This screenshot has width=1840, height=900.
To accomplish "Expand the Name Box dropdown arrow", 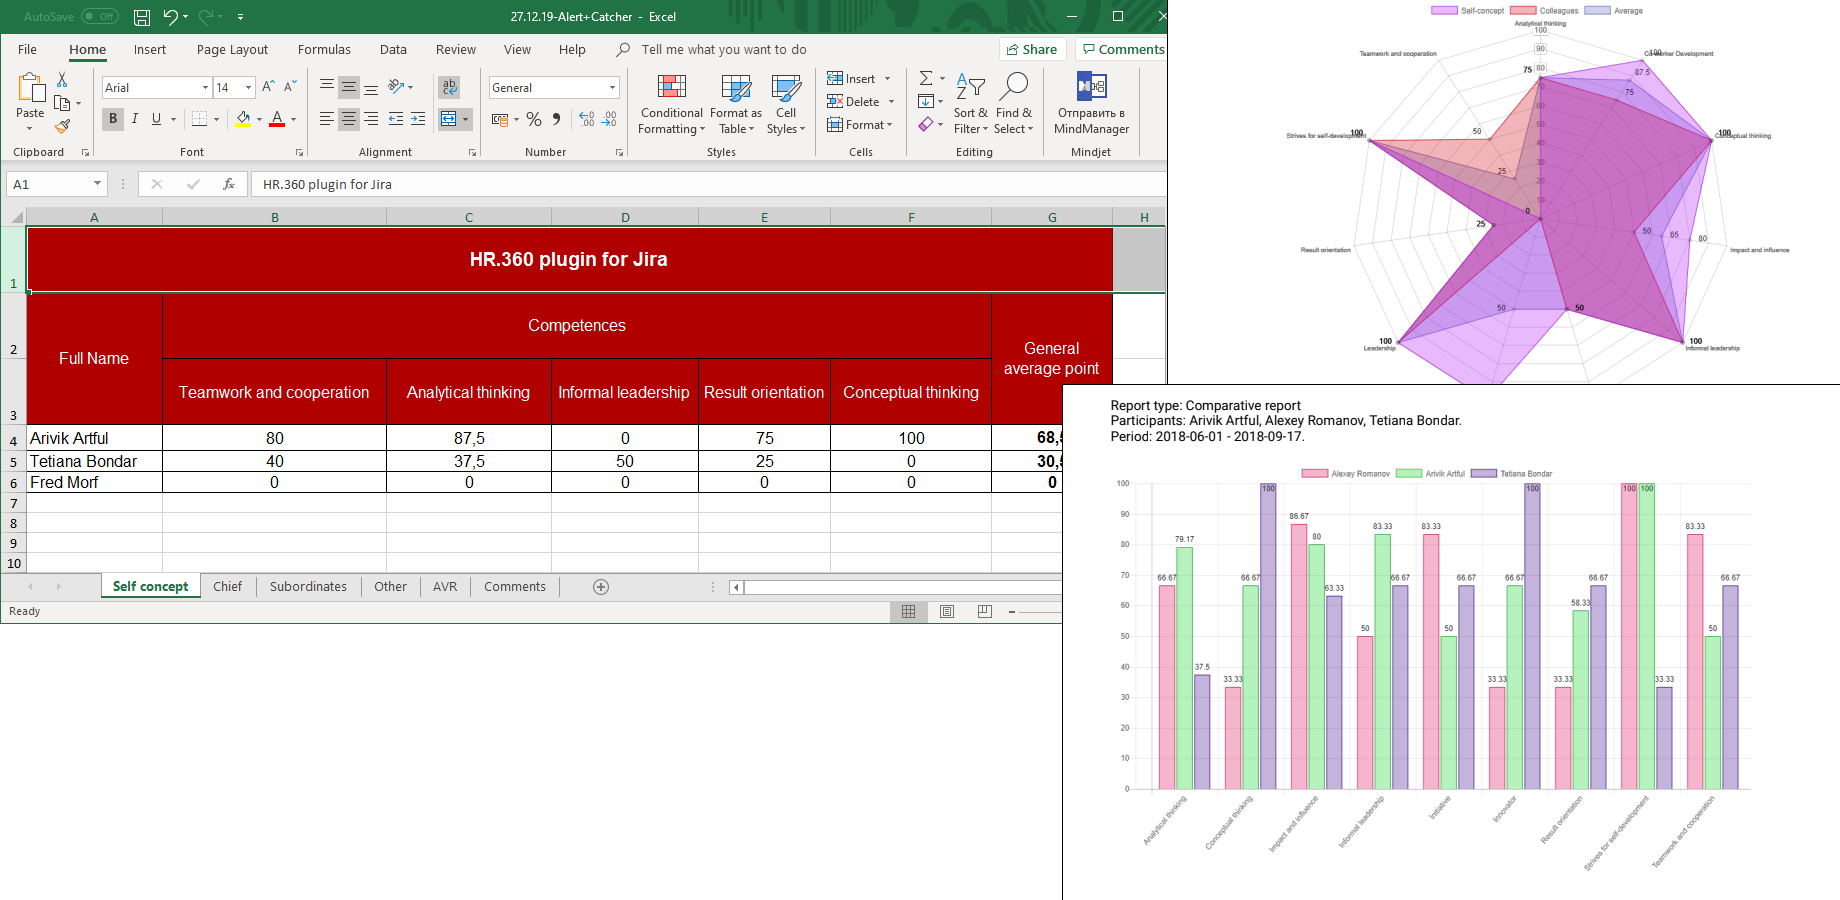I will point(97,184).
